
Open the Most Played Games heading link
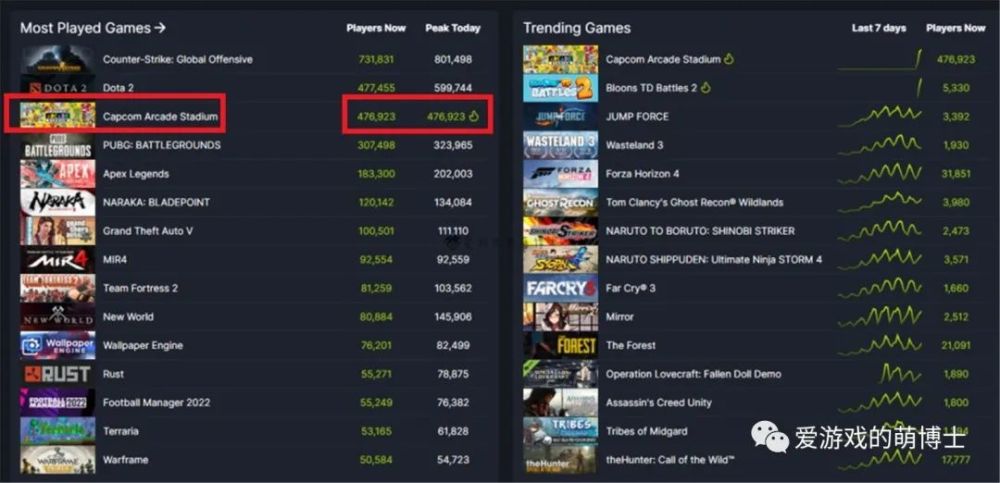pos(92,28)
